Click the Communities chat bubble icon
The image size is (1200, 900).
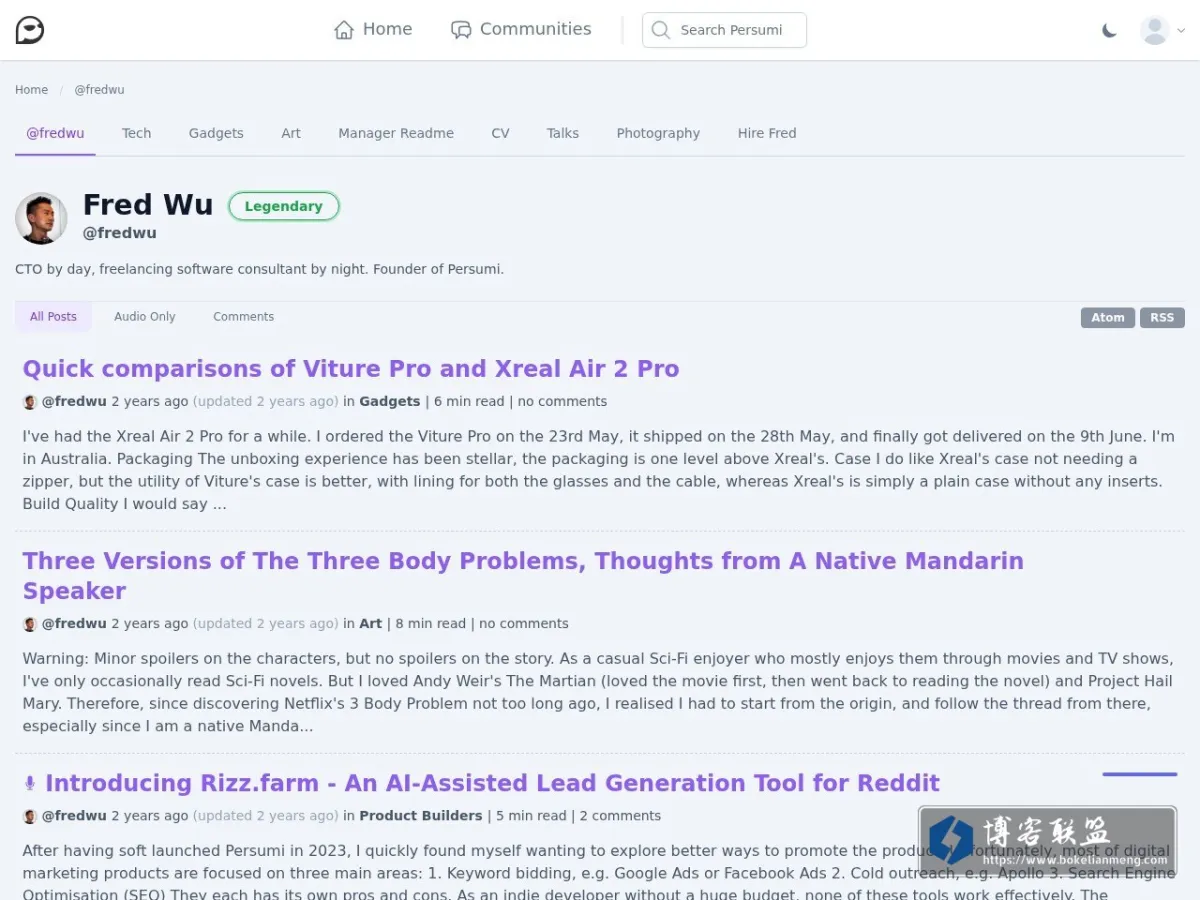pyautogui.click(x=461, y=30)
